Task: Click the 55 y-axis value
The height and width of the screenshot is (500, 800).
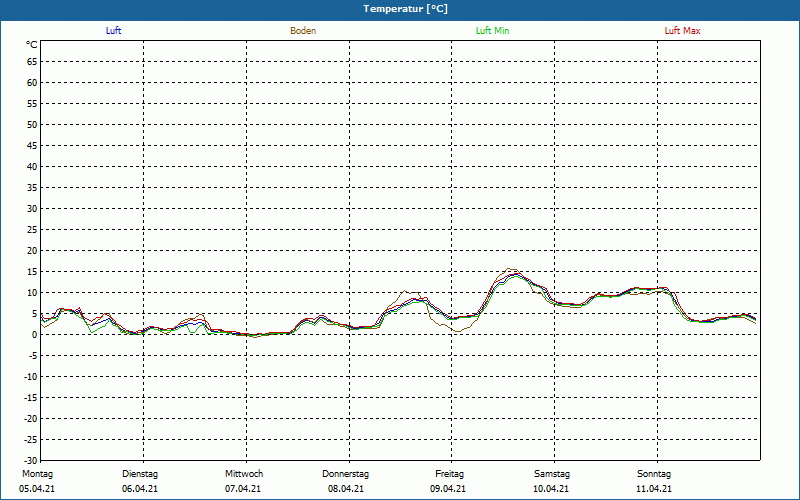Action: [32, 104]
